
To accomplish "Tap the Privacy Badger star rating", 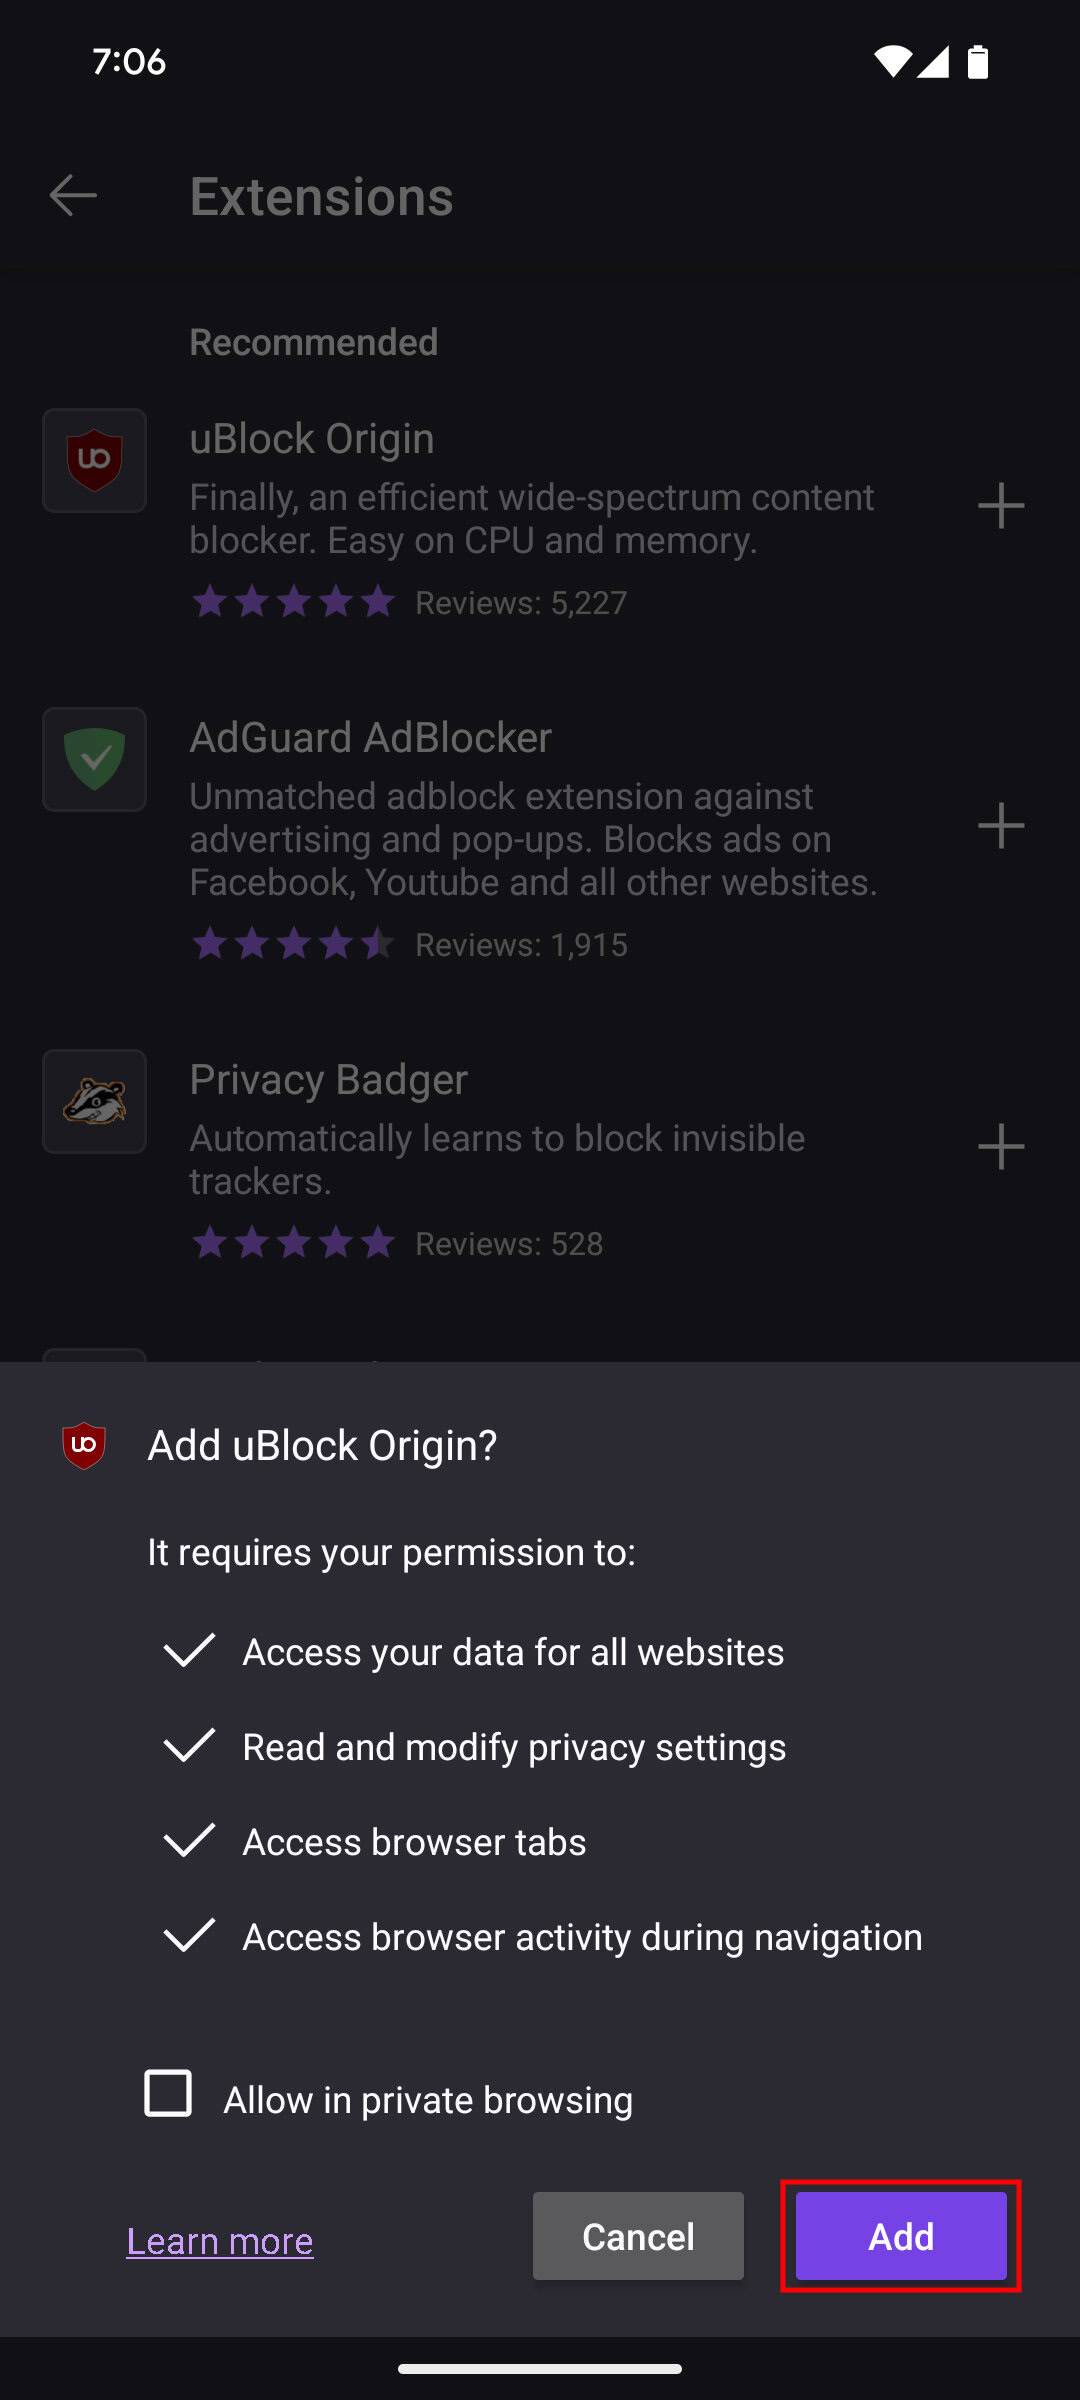I will pos(293,1243).
